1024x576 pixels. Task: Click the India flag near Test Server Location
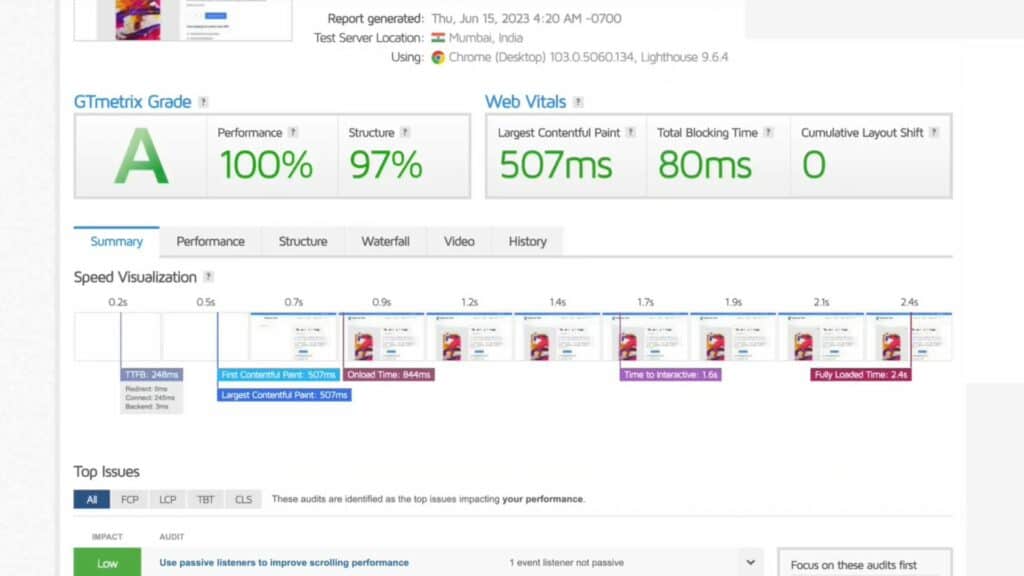440,37
